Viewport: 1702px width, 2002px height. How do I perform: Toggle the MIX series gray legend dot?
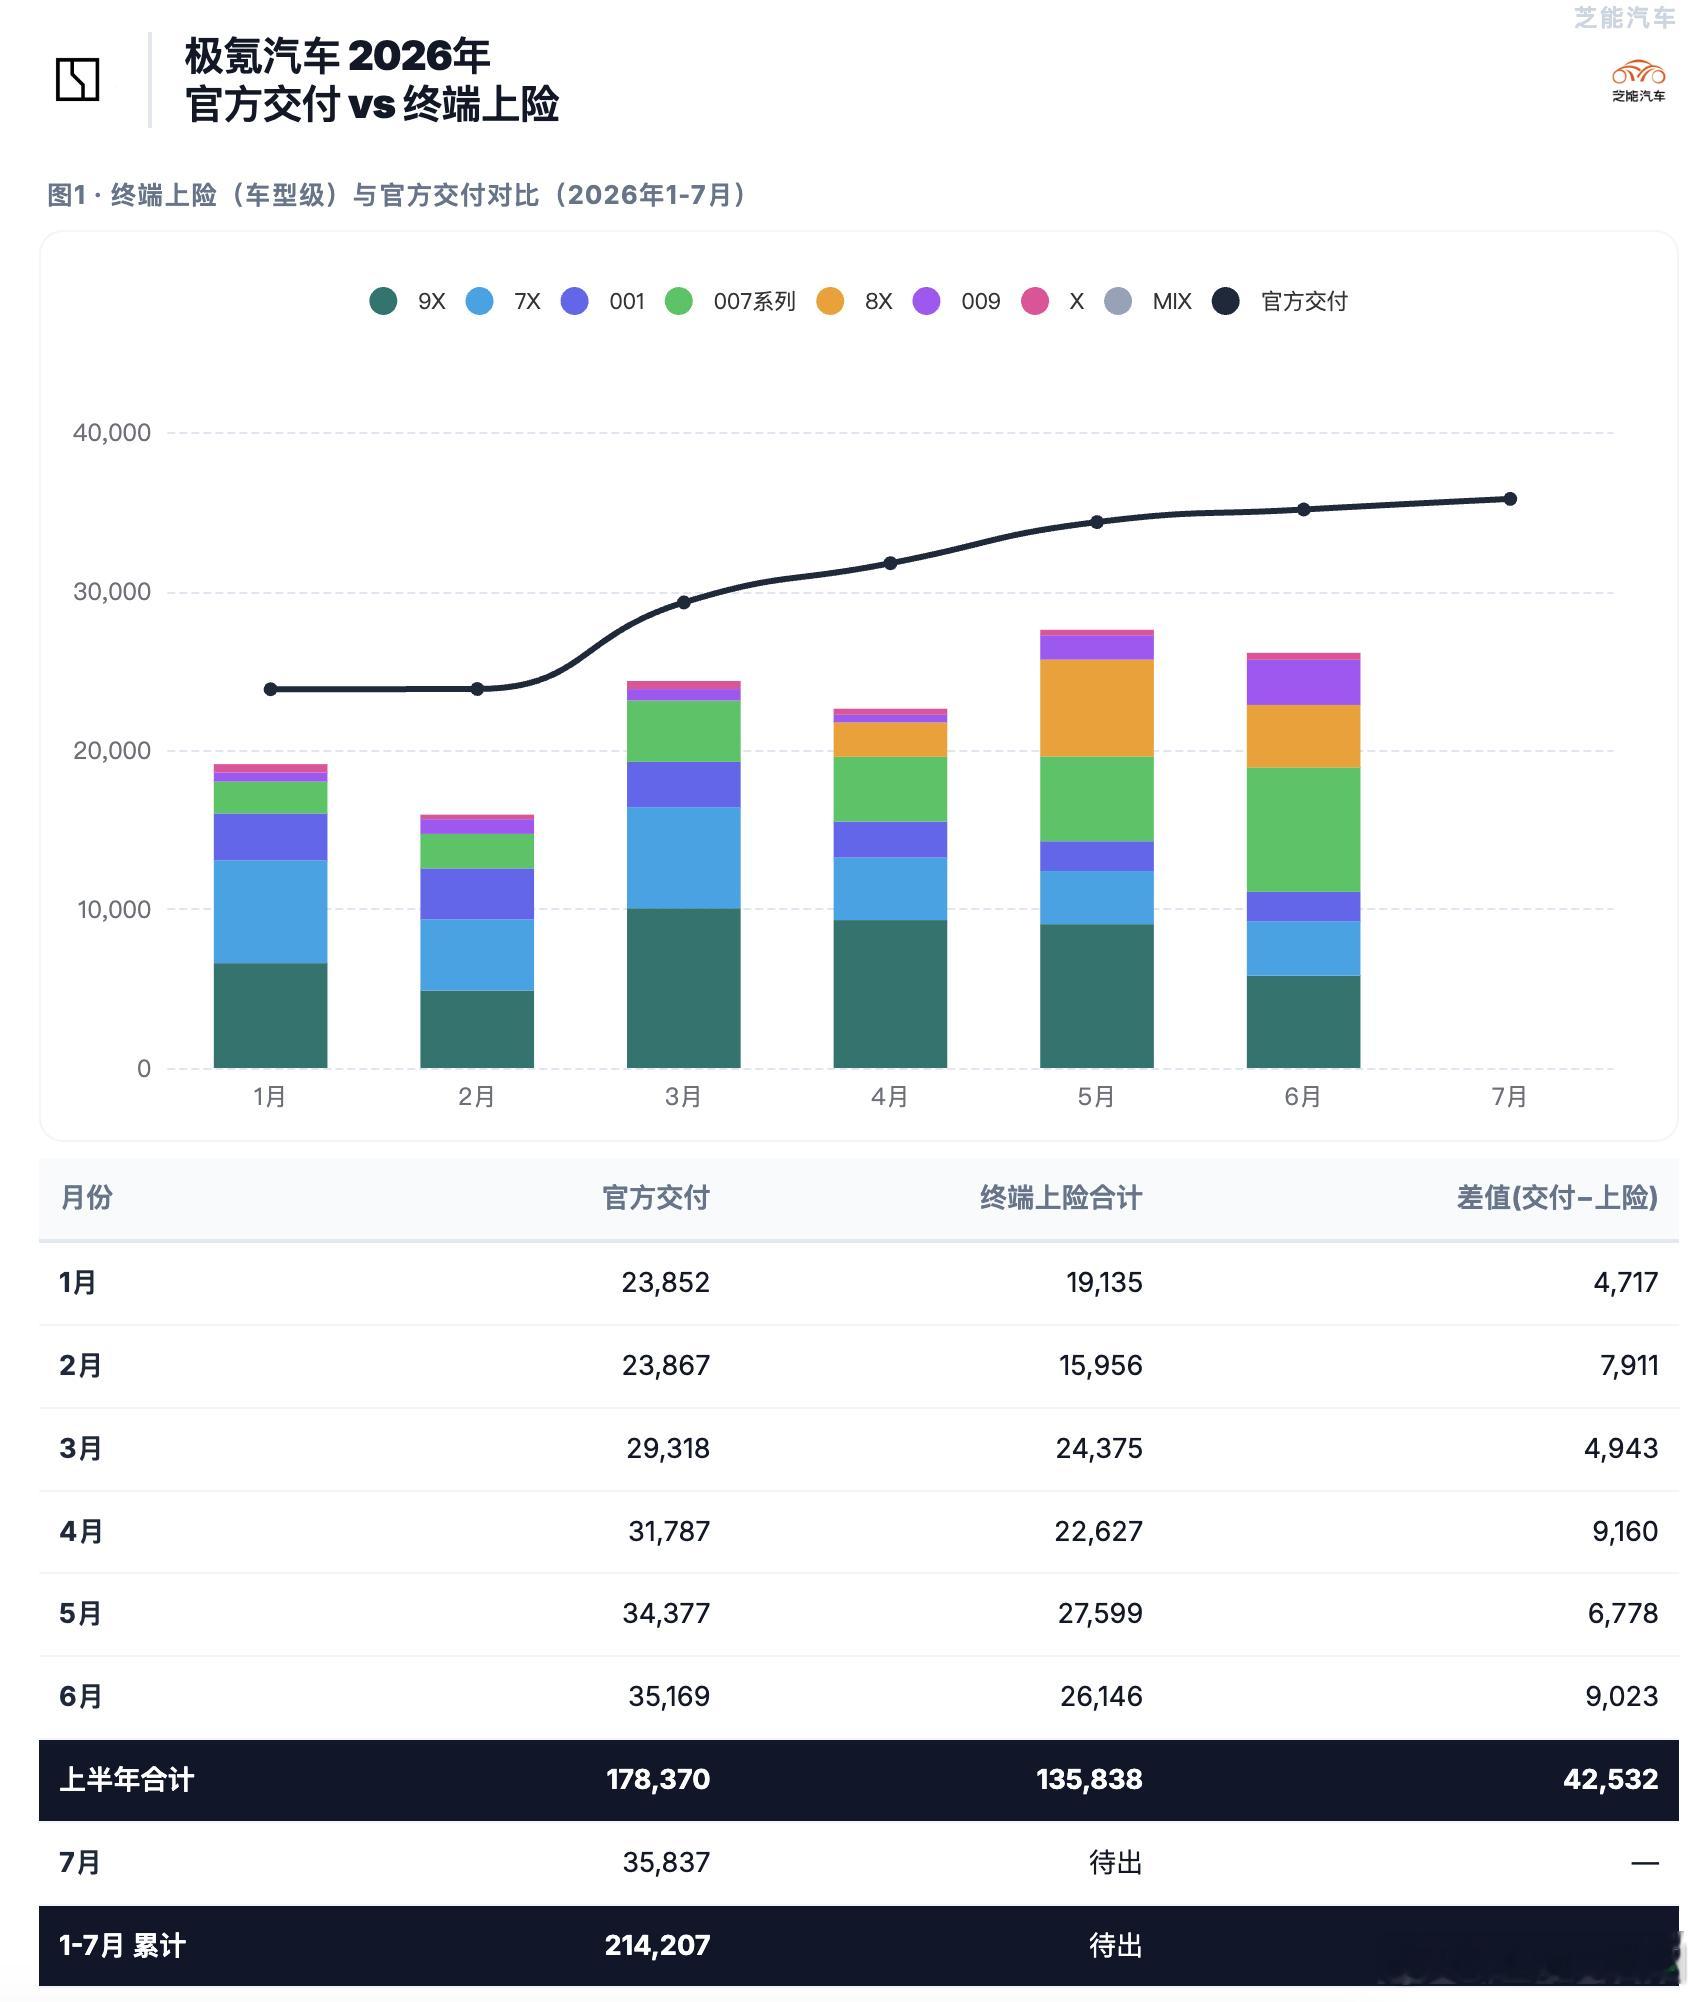click(1118, 301)
